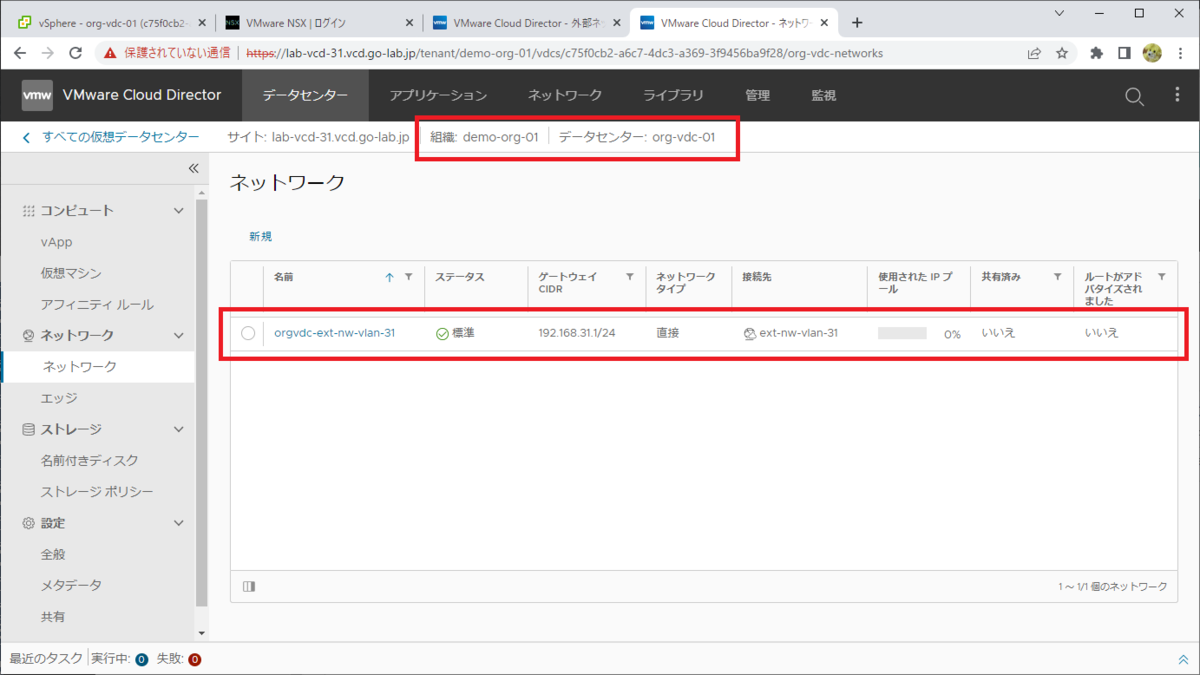1200x675 pixels.
Task: Click the VMware Cloud Director vmw logo
Action: pyautogui.click(x=37, y=96)
